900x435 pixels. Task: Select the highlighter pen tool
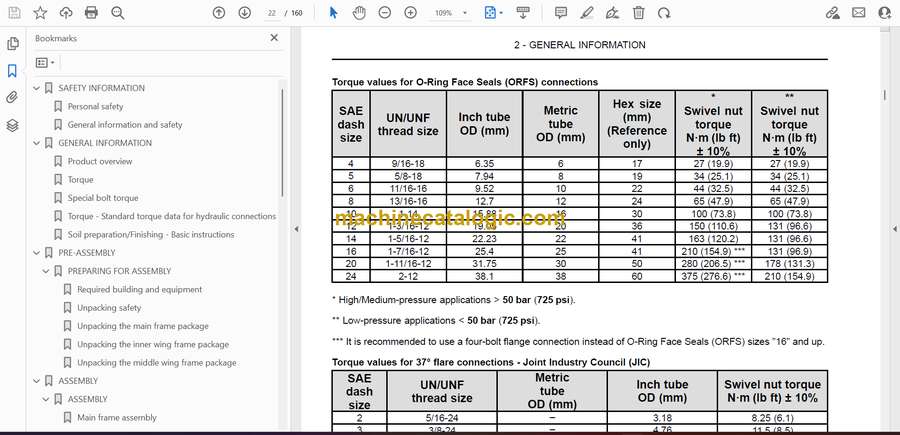587,13
